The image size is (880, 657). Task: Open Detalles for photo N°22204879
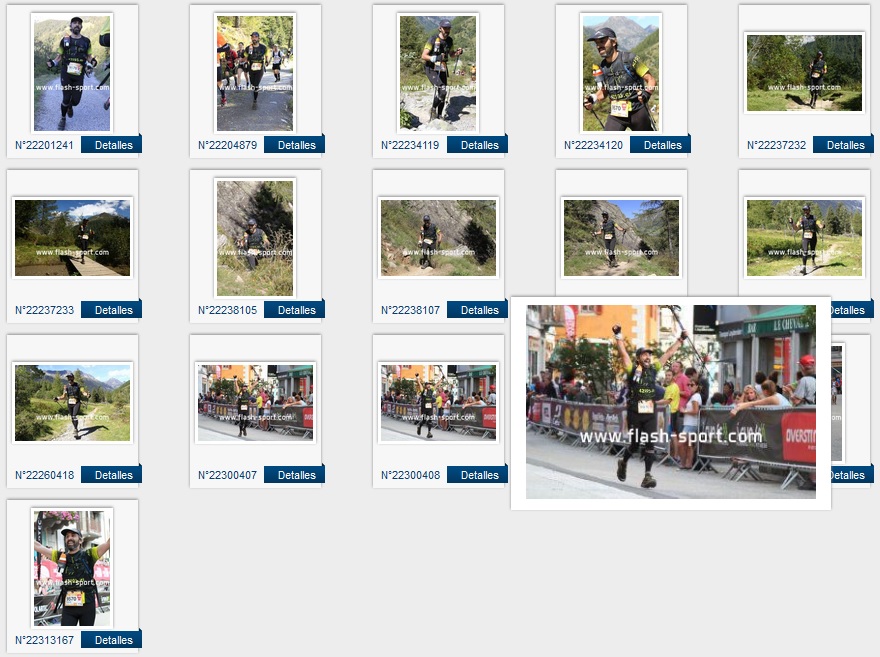[296, 145]
